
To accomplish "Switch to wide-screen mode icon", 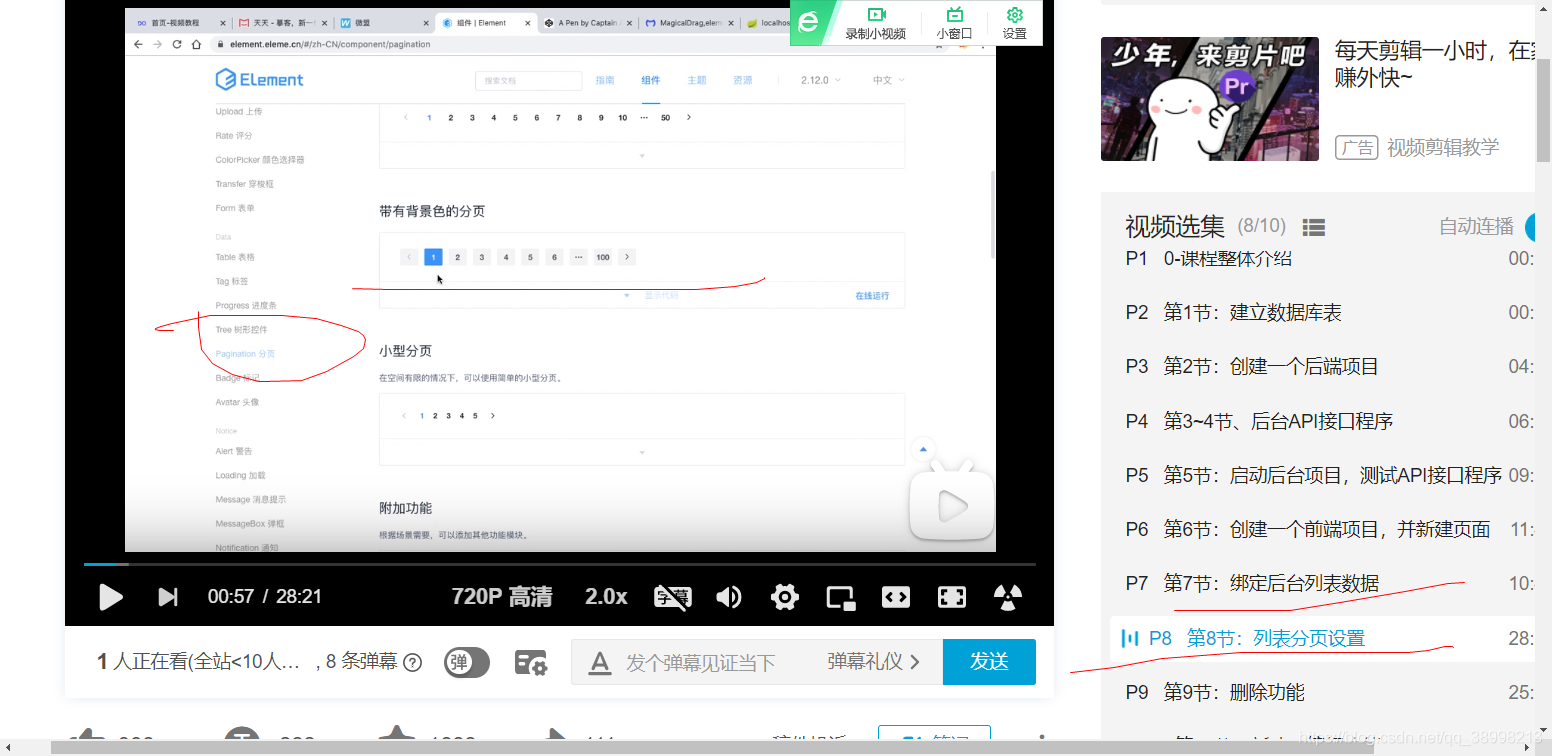I will (896, 597).
